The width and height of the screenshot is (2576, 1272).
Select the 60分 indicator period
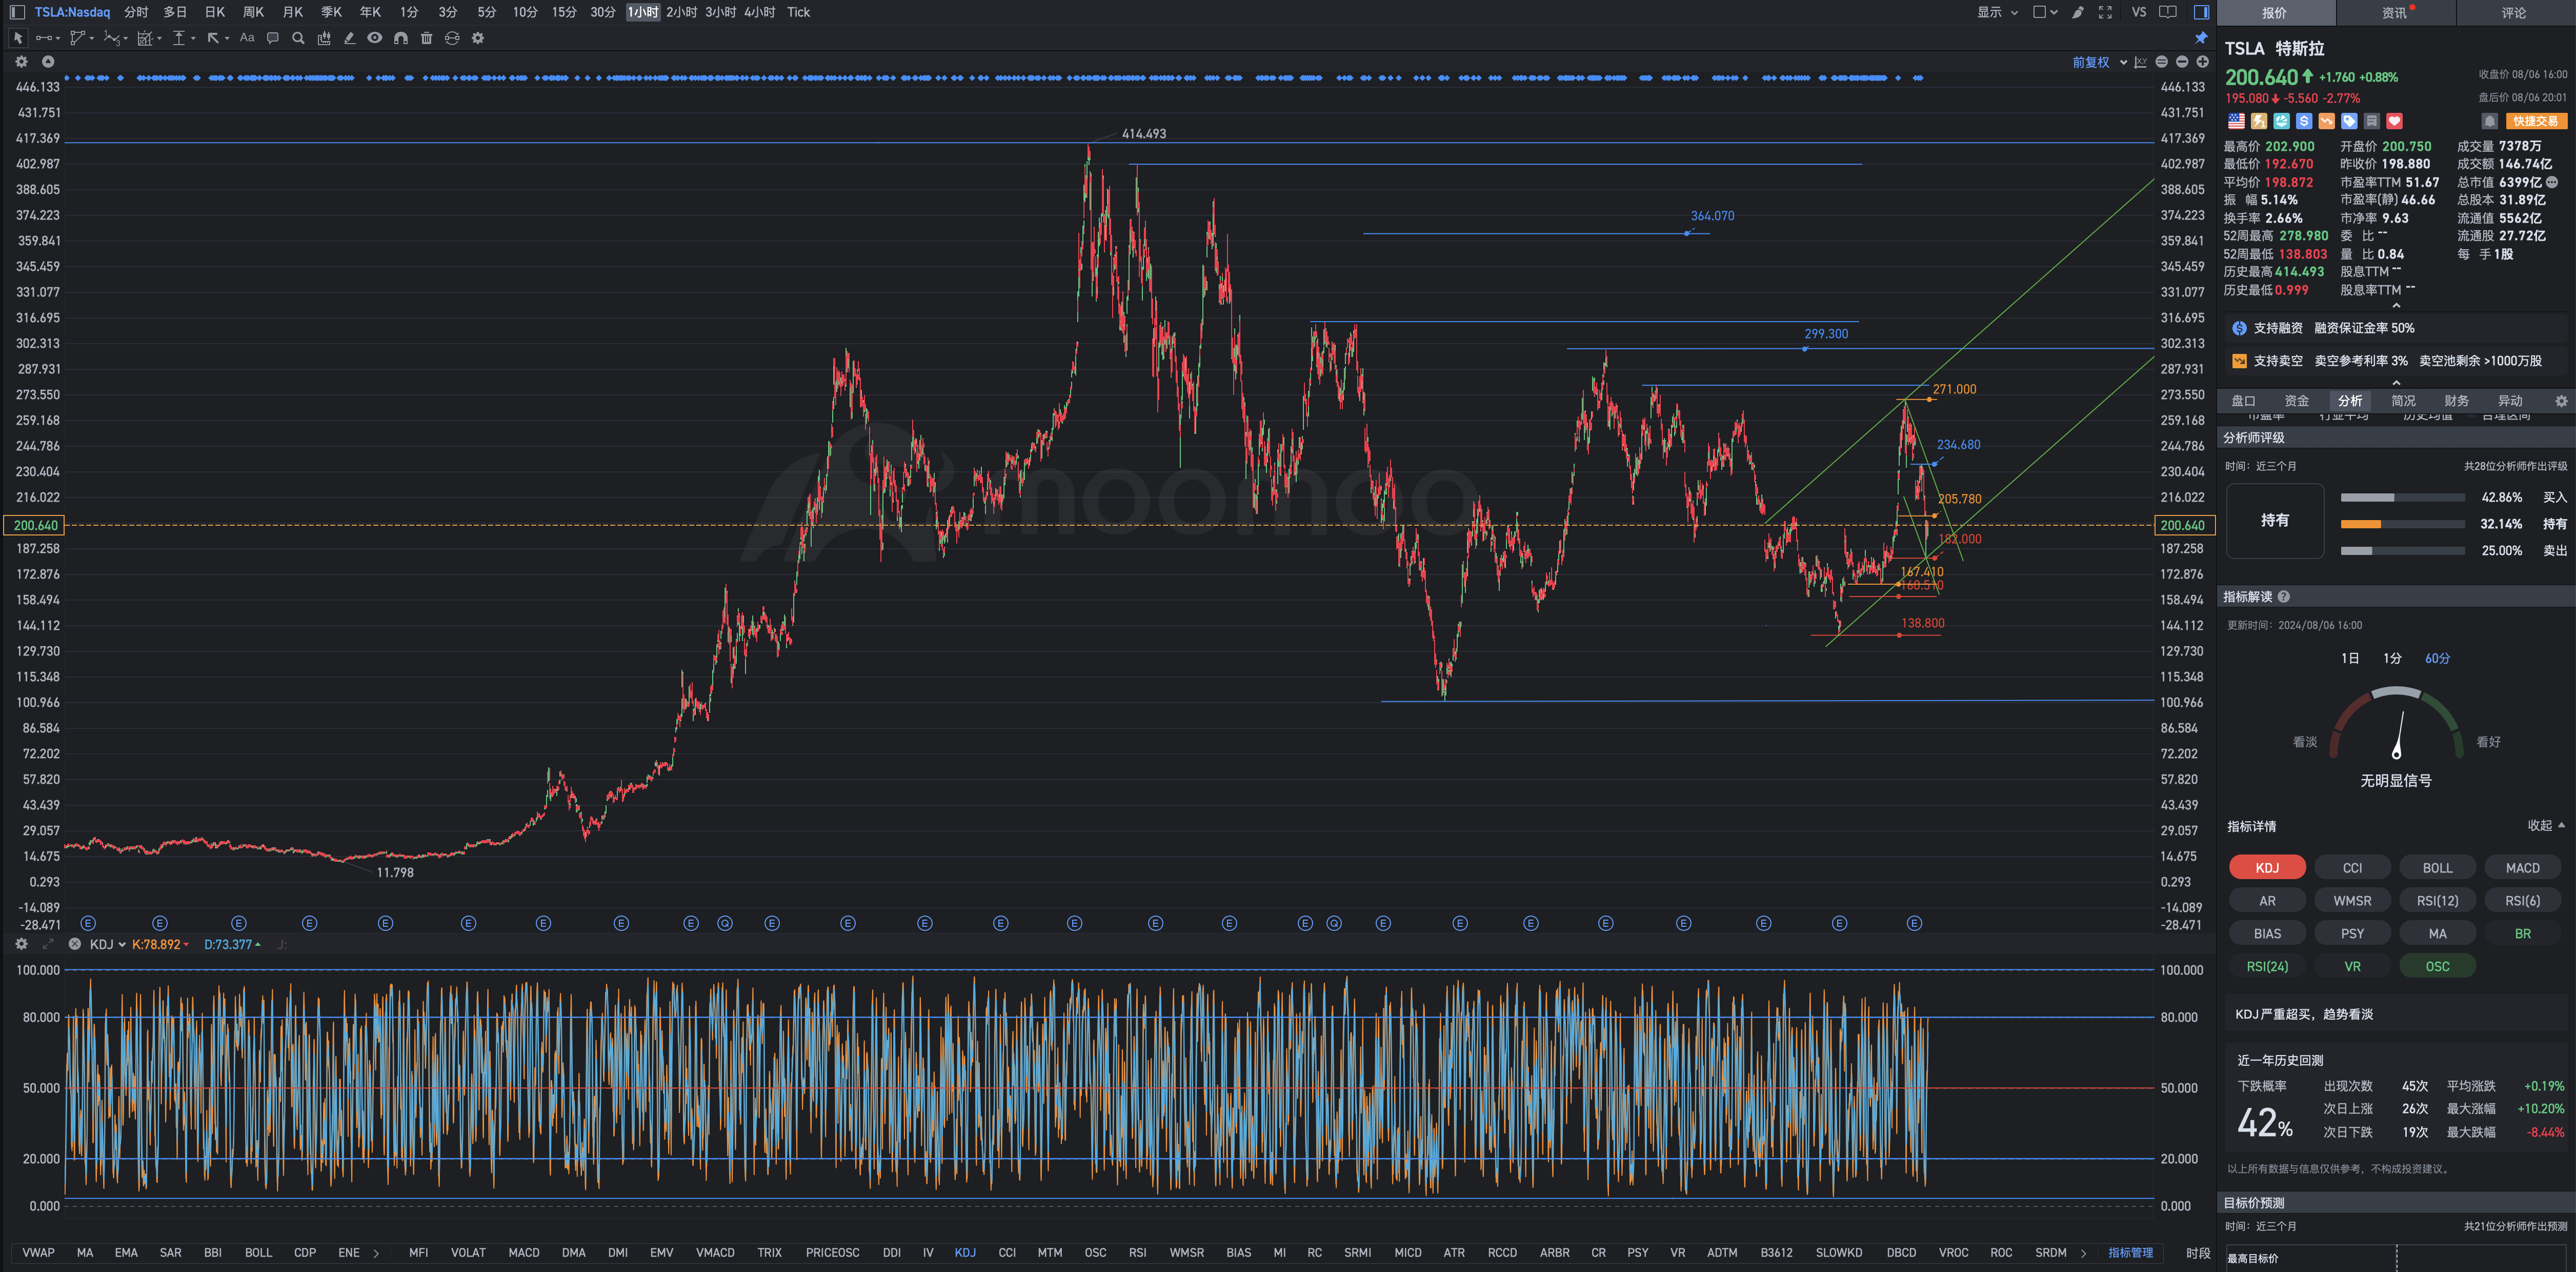point(2437,658)
